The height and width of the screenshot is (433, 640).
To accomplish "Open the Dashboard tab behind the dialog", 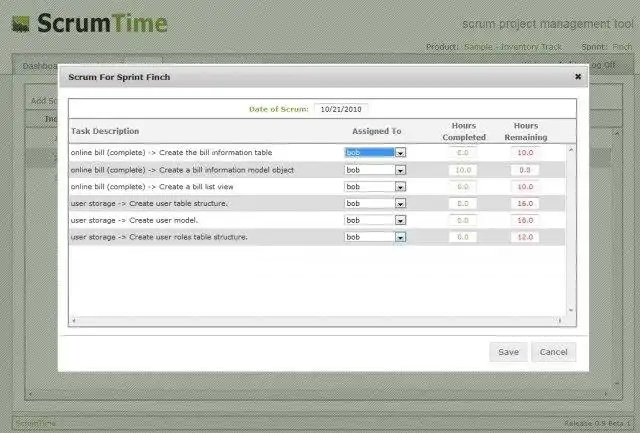I will click(39, 66).
